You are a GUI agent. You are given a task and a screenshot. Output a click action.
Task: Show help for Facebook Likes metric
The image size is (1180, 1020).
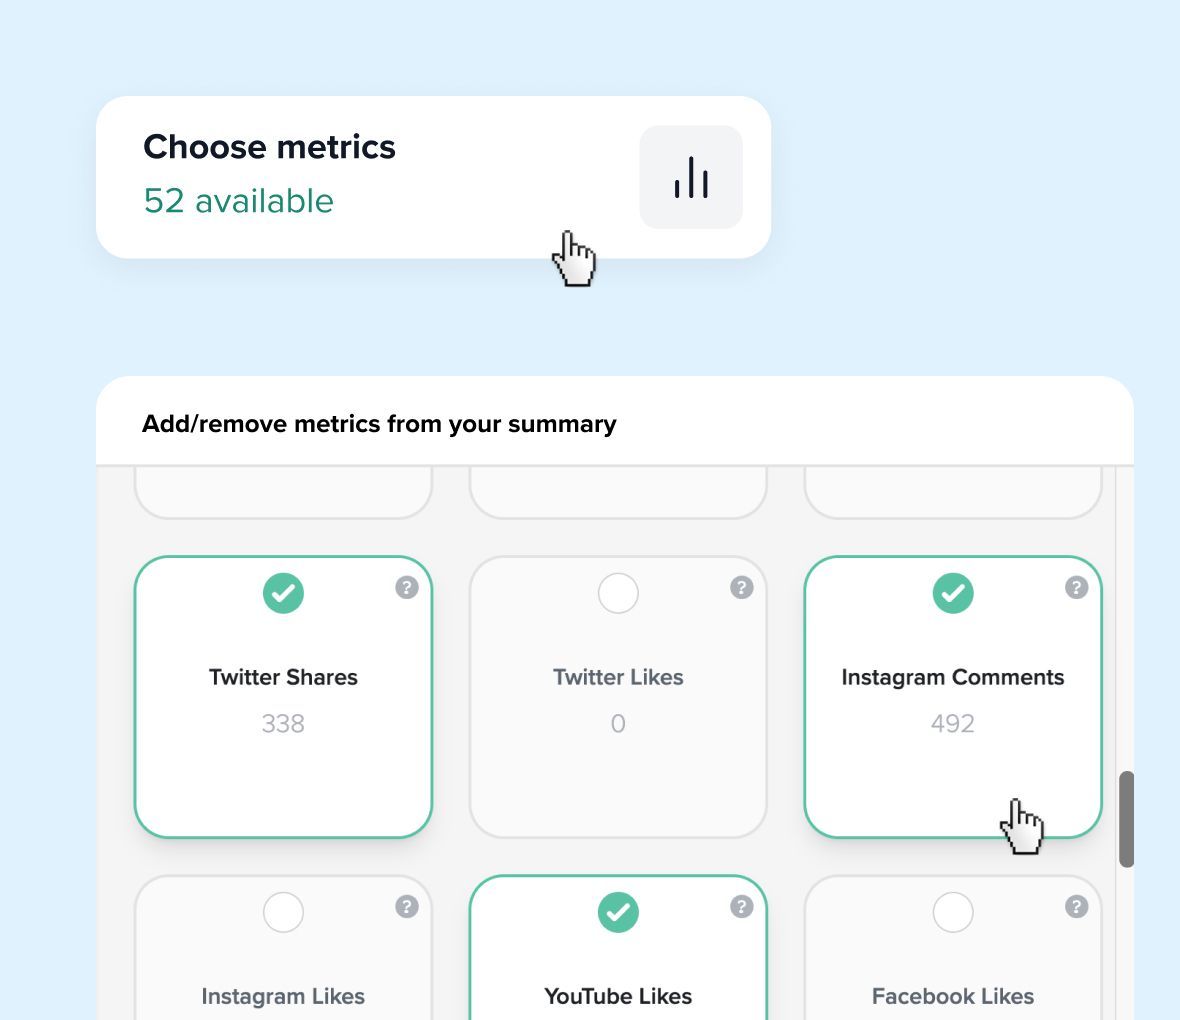(1077, 906)
